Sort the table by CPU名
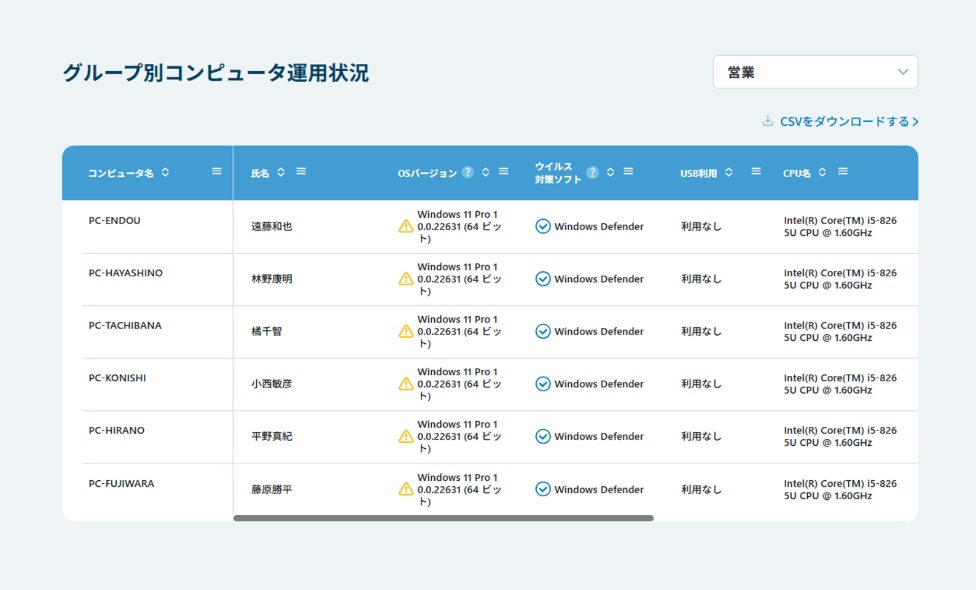 click(823, 171)
